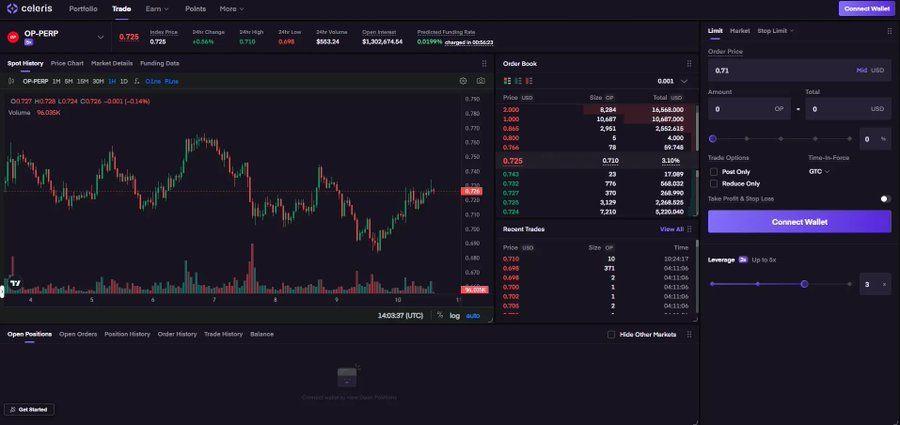The image size is (900, 425).
Task: Enable the Post Only checkbox
Action: pos(714,172)
